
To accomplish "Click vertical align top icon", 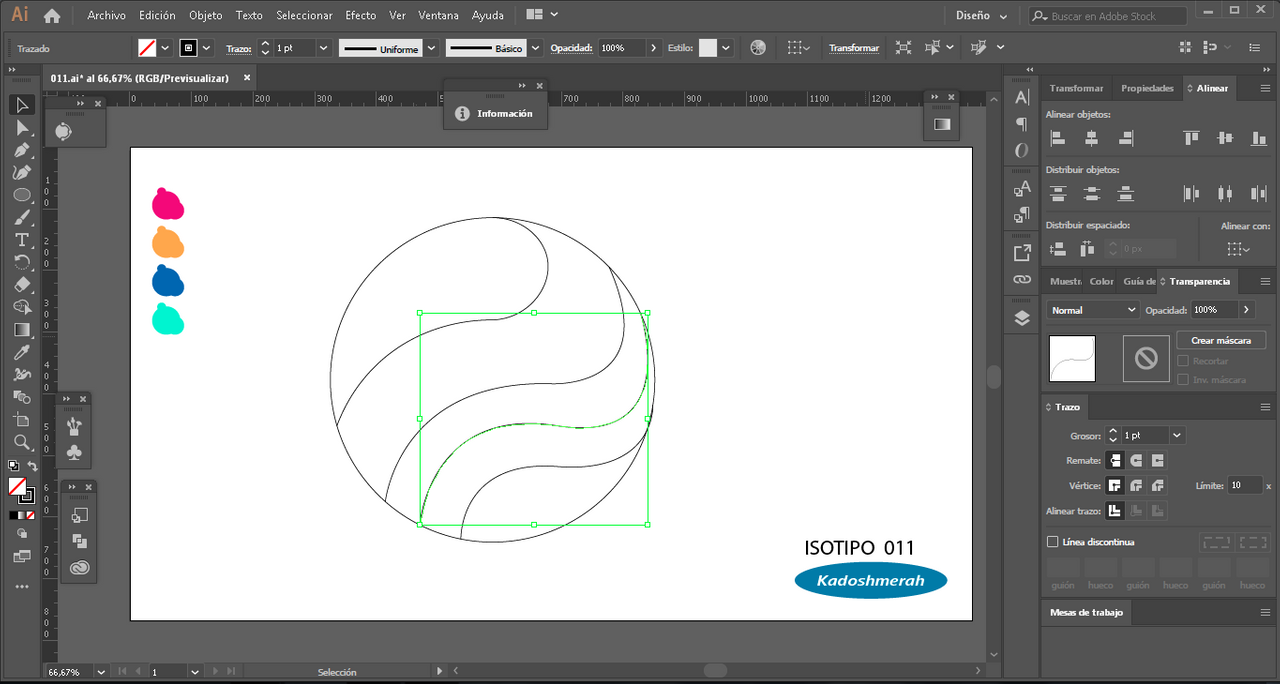I will coord(1191,139).
